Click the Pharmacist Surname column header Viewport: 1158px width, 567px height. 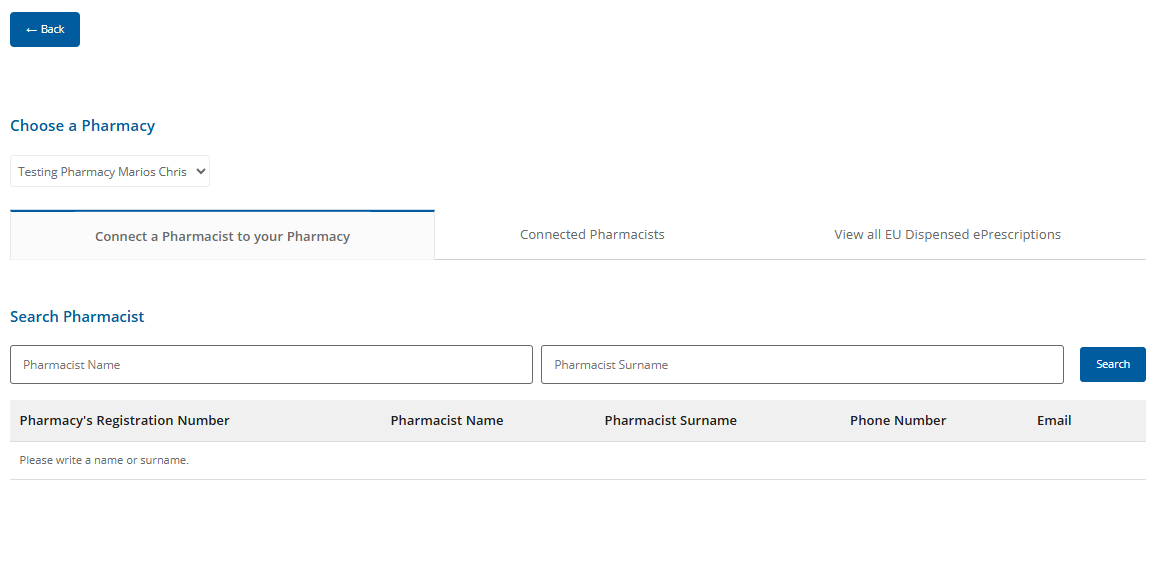tap(670, 421)
